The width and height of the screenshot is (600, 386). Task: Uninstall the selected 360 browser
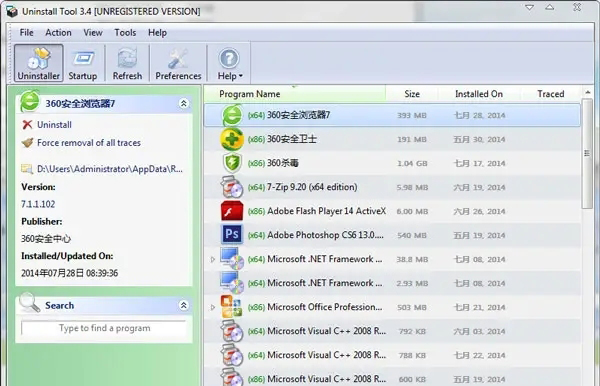[54, 125]
